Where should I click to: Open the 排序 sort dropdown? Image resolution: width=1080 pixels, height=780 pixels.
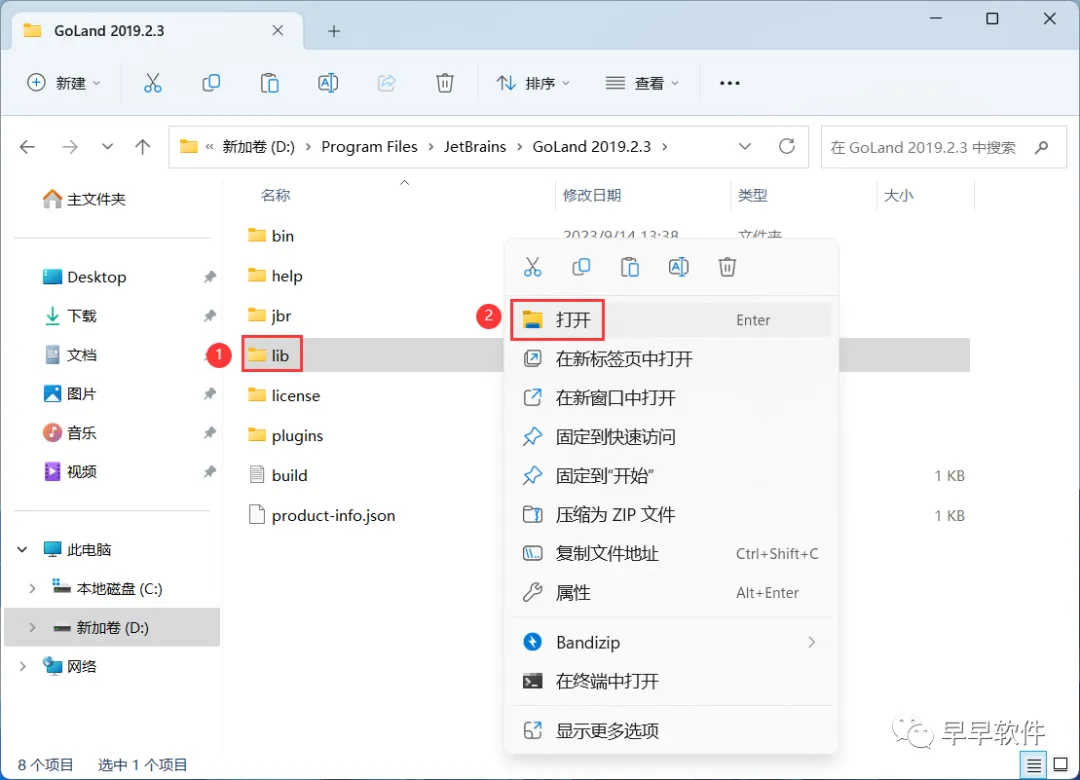coord(534,83)
